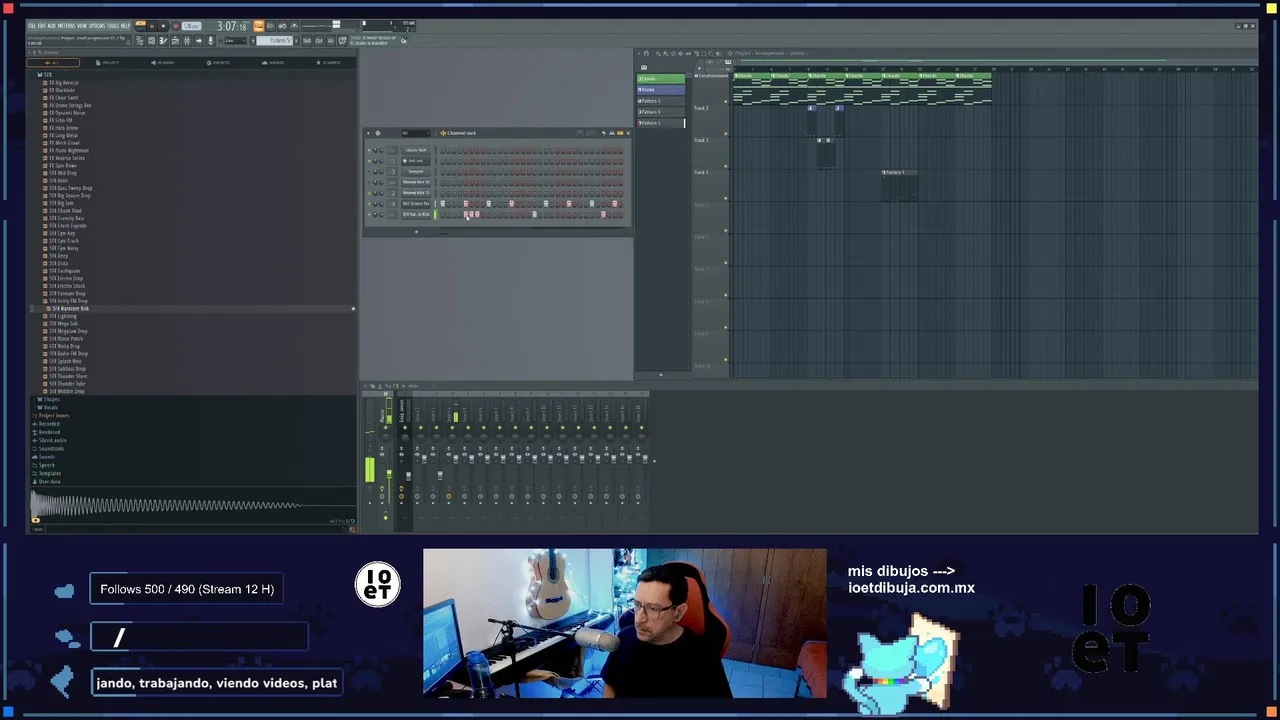1280x720 pixels.
Task: Select the ALL browser tab
Action: pos(53,63)
